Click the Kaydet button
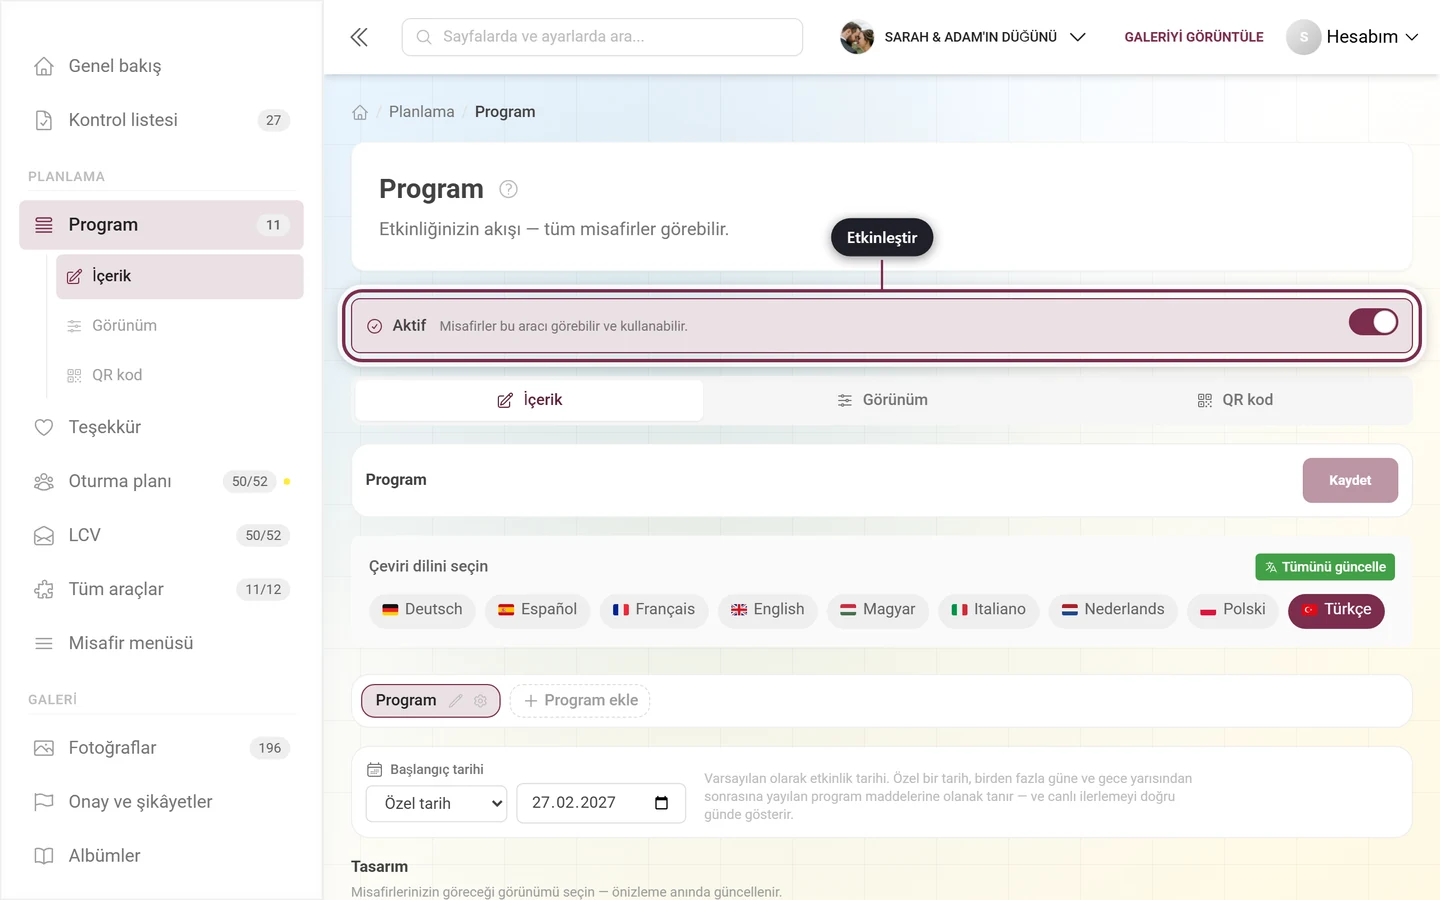 pos(1350,481)
